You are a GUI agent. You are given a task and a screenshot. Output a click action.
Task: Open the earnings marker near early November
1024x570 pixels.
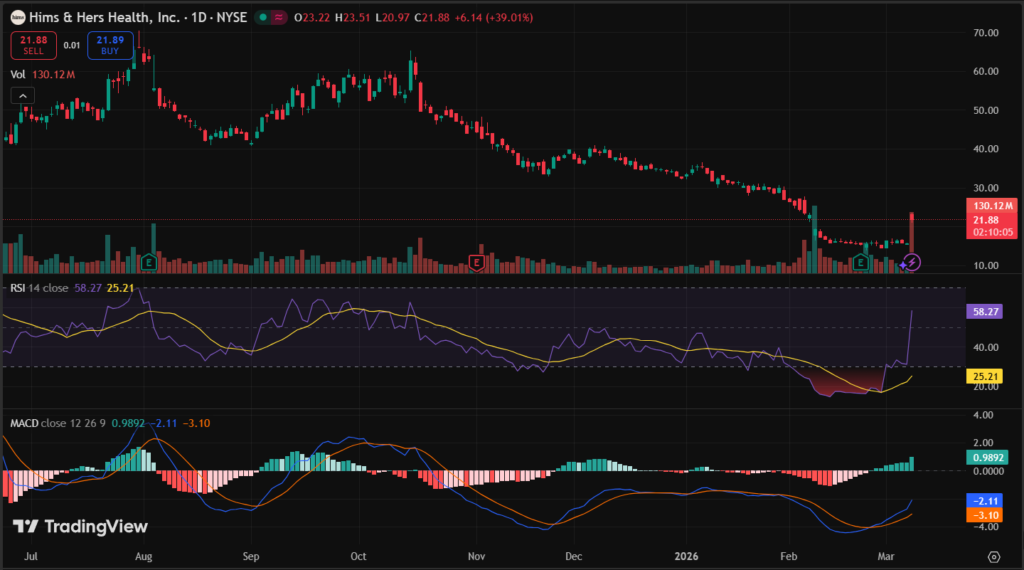coord(477,262)
